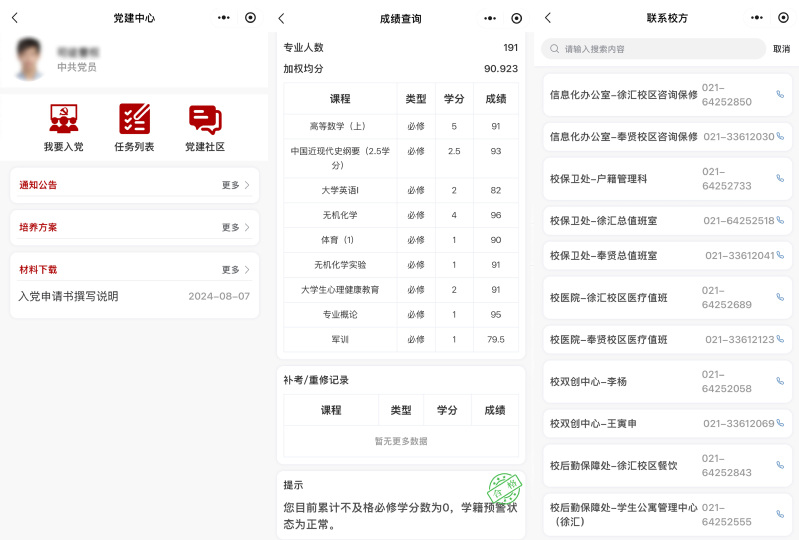Open the 我要入党 icon
The image size is (799, 540).
[x=63, y=120]
